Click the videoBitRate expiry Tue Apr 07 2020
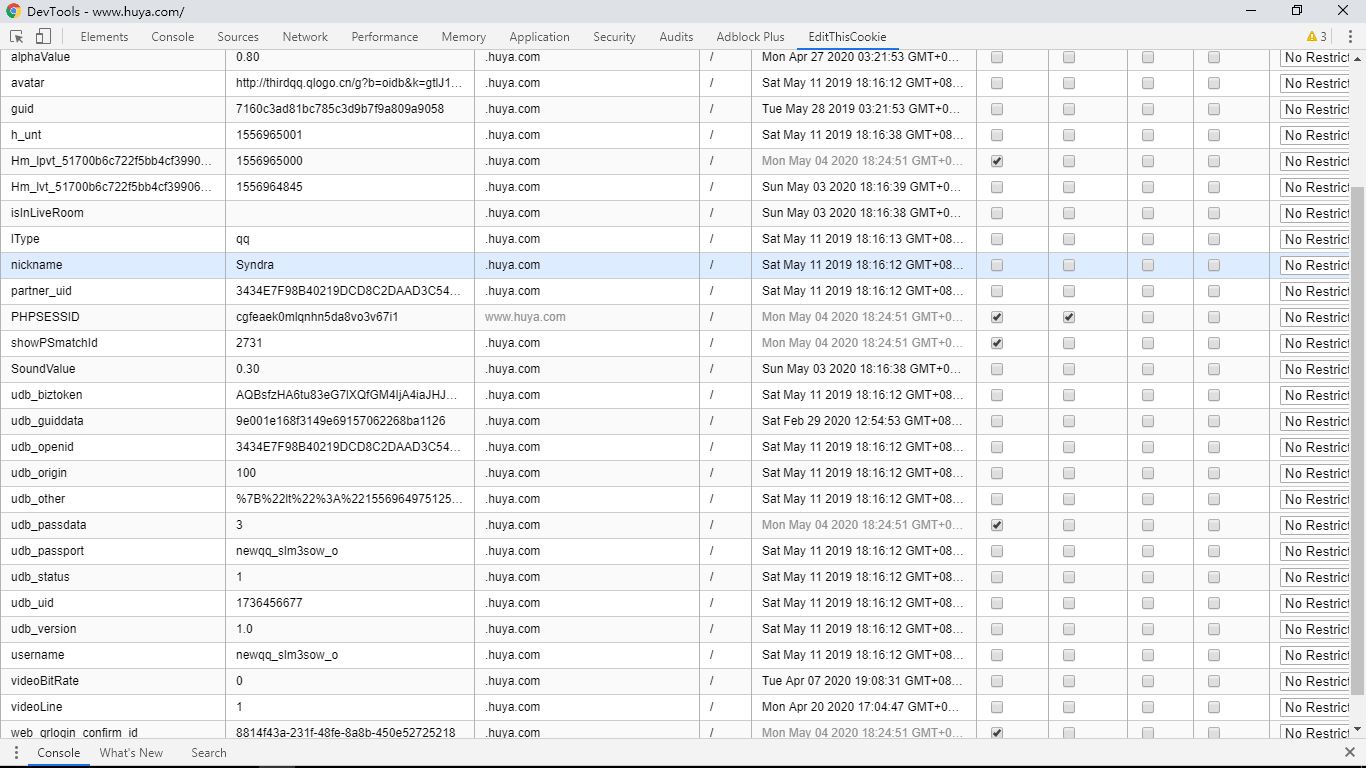Screen dimensions: 1366x768 (863, 681)
